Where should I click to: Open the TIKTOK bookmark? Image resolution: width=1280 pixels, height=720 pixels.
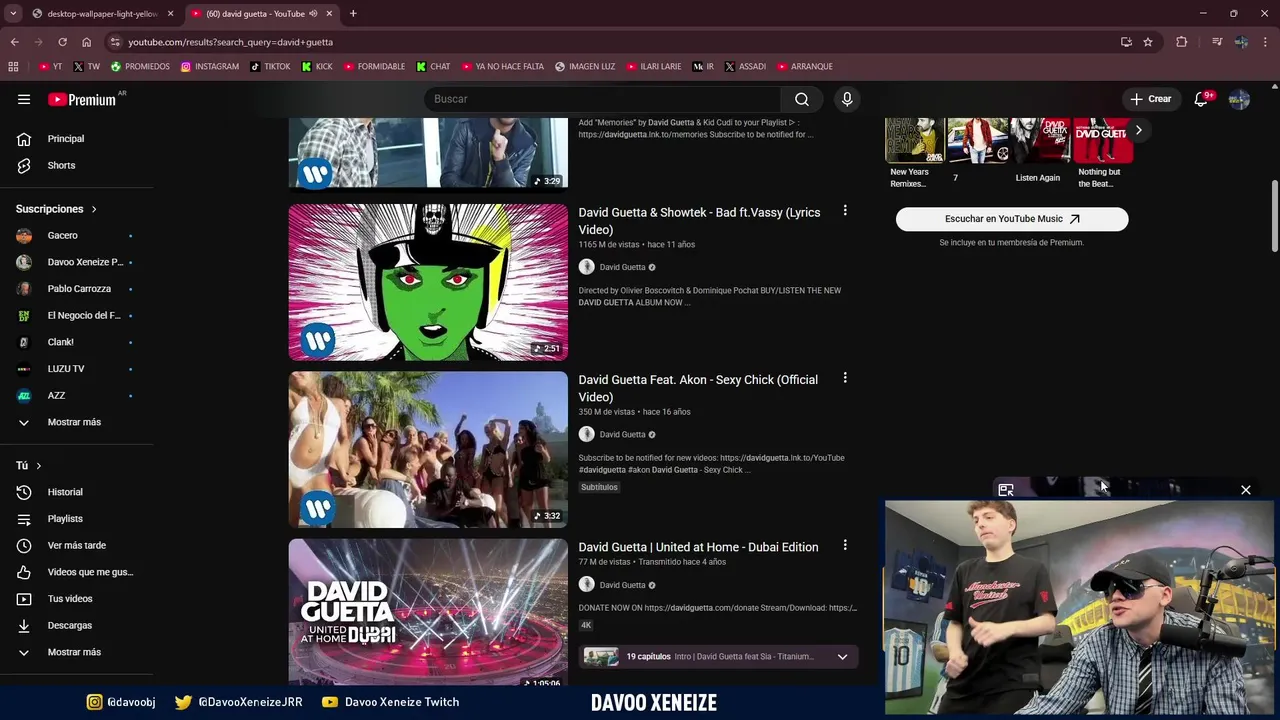(270, 67)
